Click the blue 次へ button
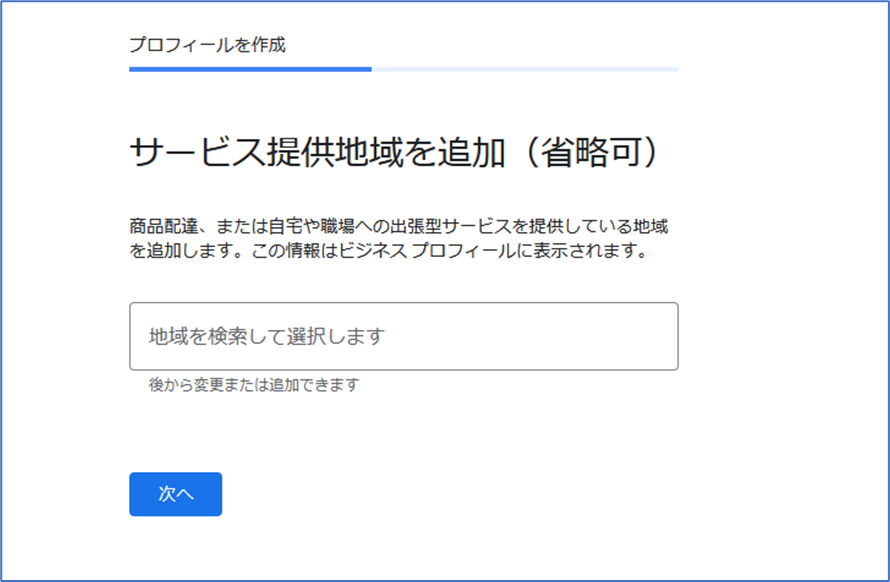The image size is (890, 582). (x=175, y=494)
